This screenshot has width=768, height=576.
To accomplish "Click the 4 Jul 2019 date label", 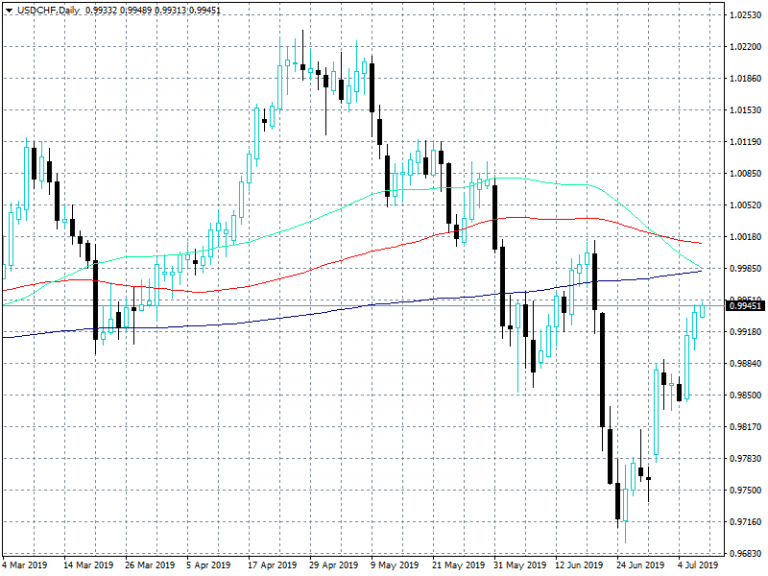I will [698, 565].
